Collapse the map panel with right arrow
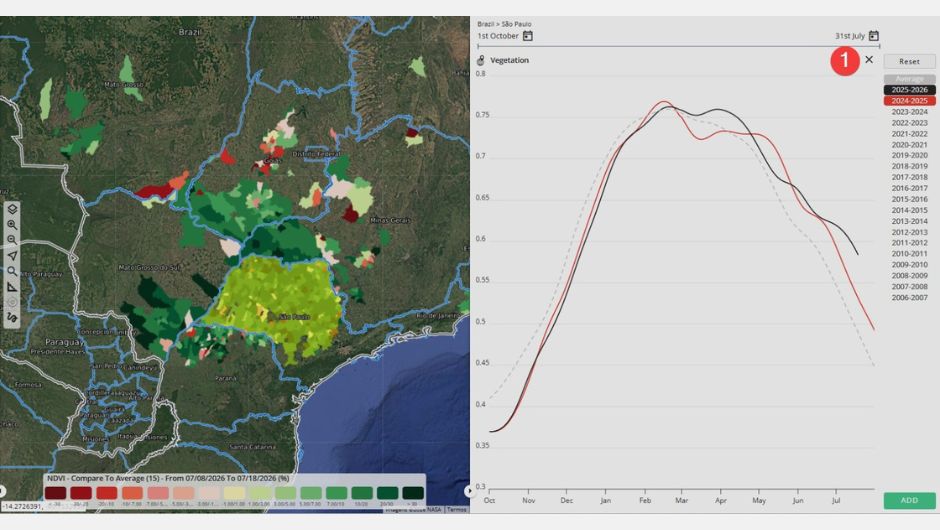This screenshot has width=940, height=530. coord(469,491)
